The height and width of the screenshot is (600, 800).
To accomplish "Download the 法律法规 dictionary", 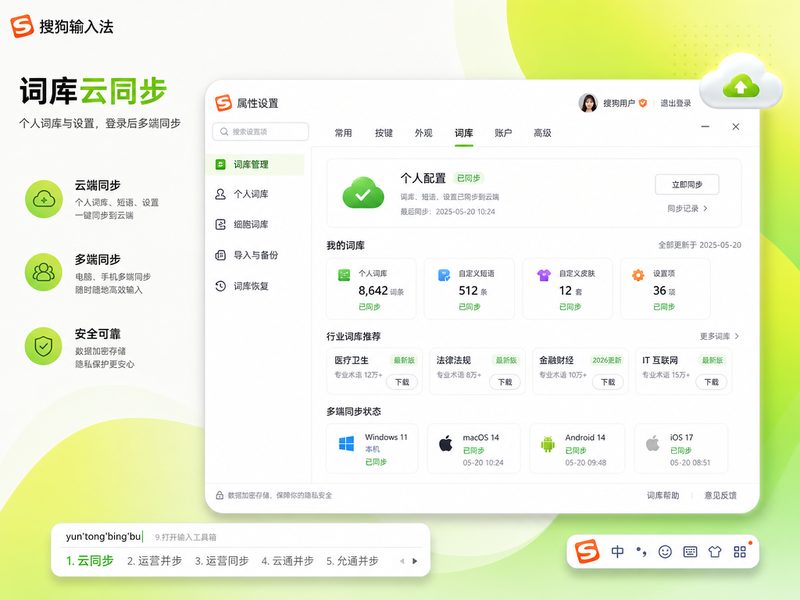I will tap(505, 382).
